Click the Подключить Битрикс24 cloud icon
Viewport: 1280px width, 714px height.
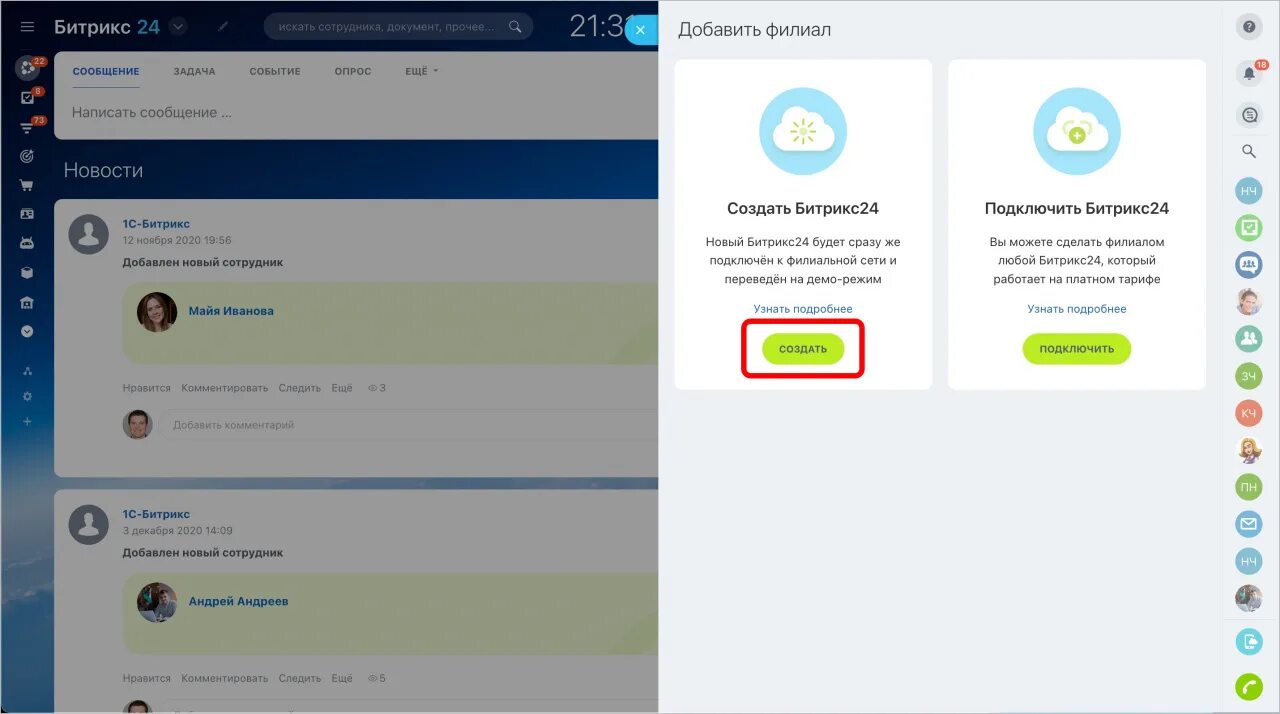pyautogui.click(x=1077, y=132)
